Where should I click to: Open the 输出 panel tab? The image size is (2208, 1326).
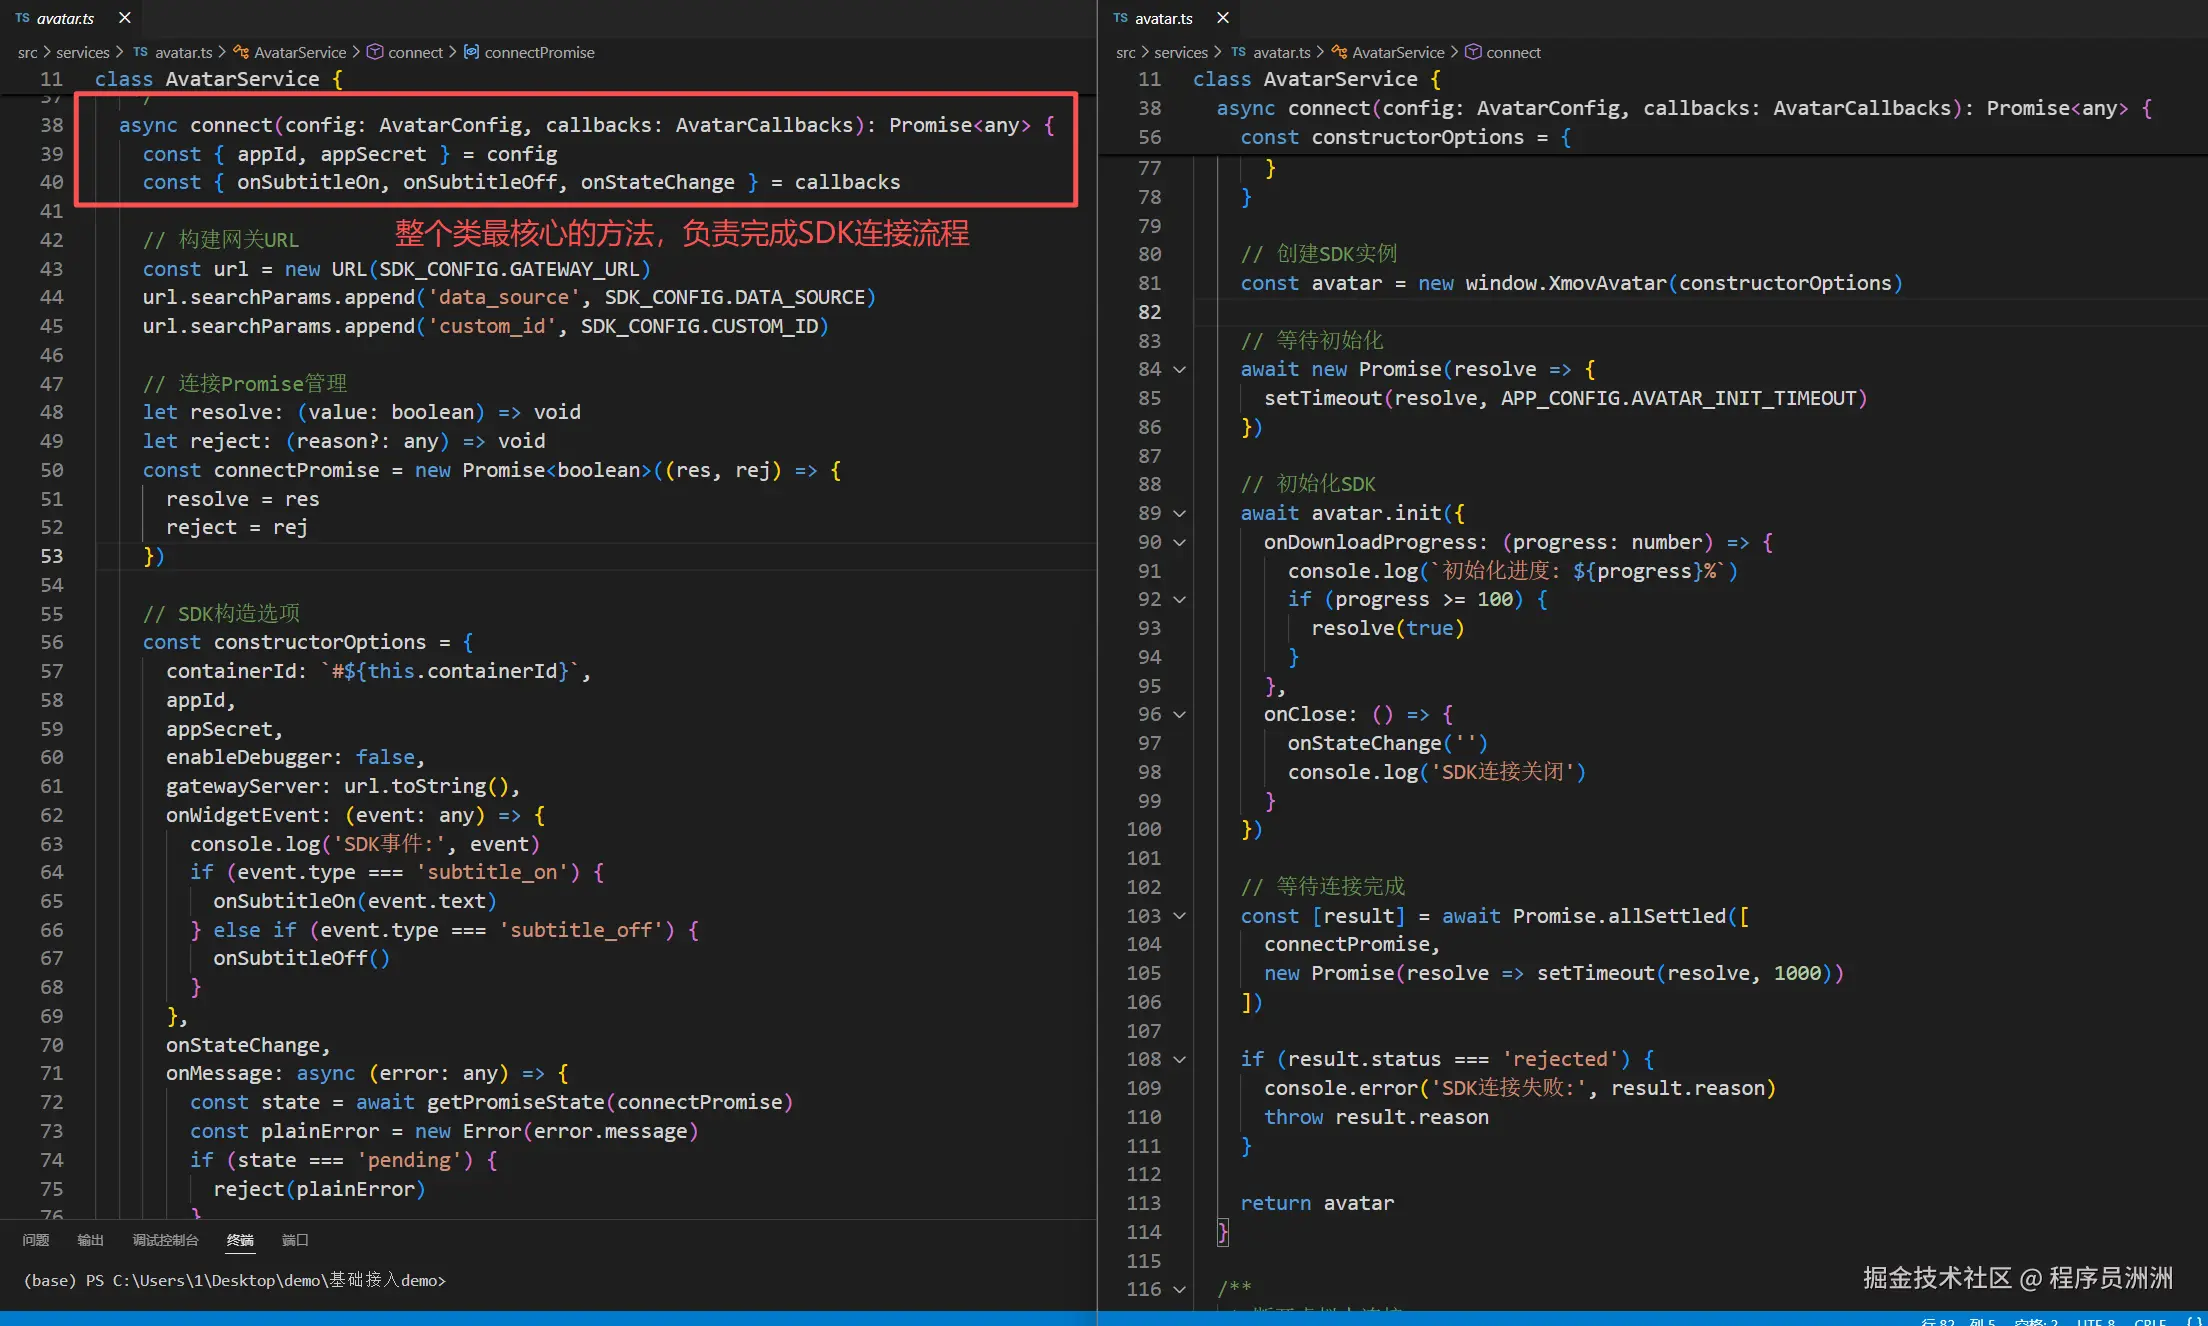[x=90, y=1240]
